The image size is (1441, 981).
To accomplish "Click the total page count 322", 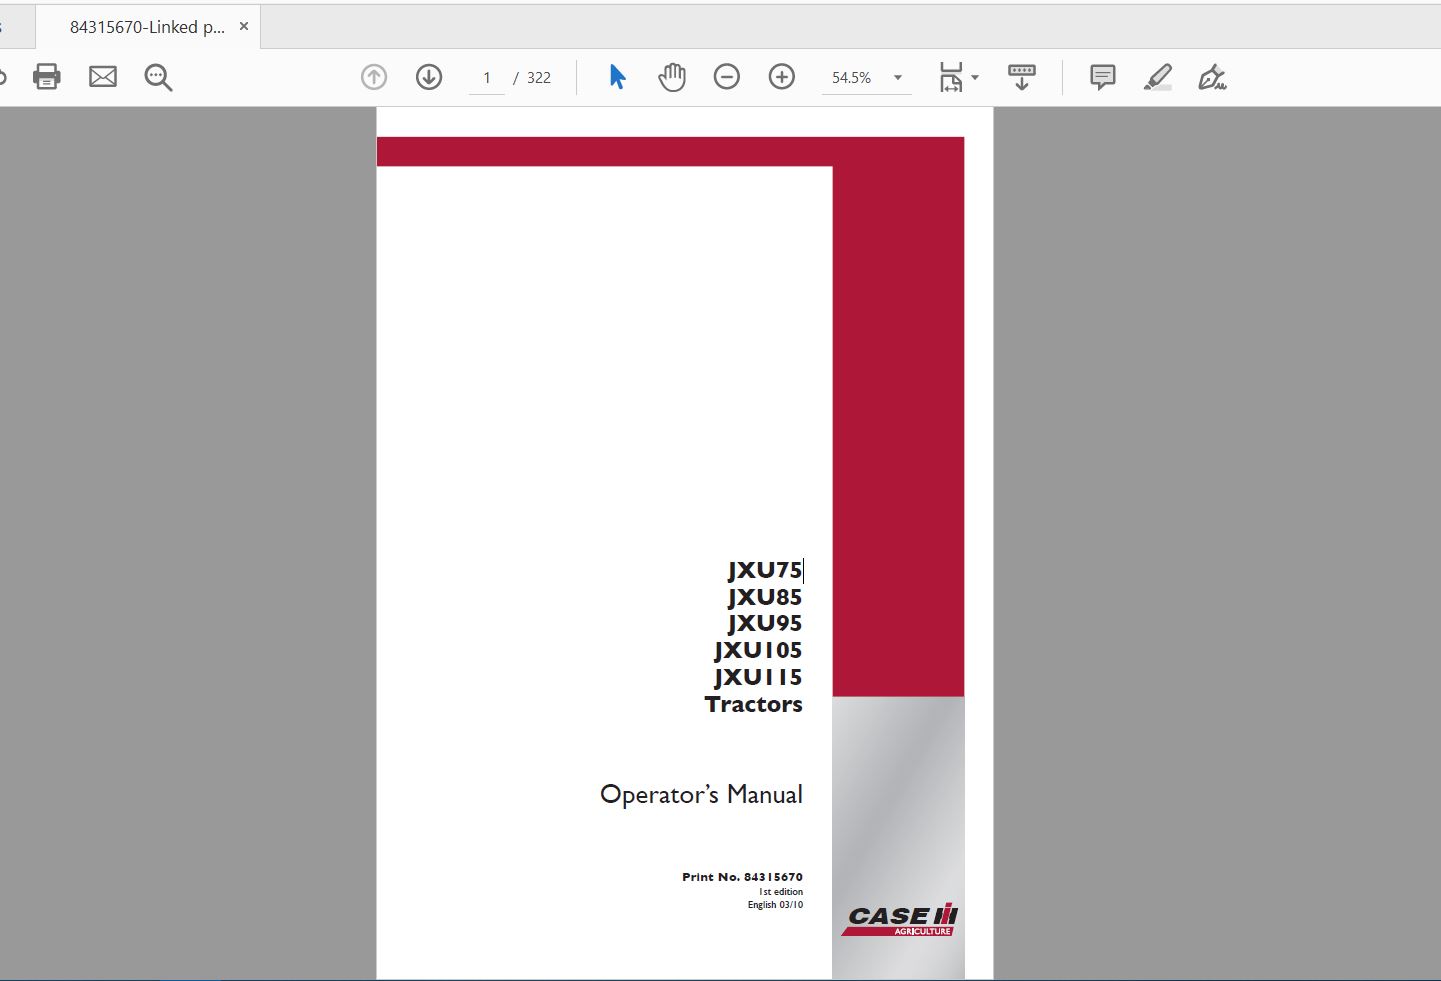I will [x=539, y=78].
